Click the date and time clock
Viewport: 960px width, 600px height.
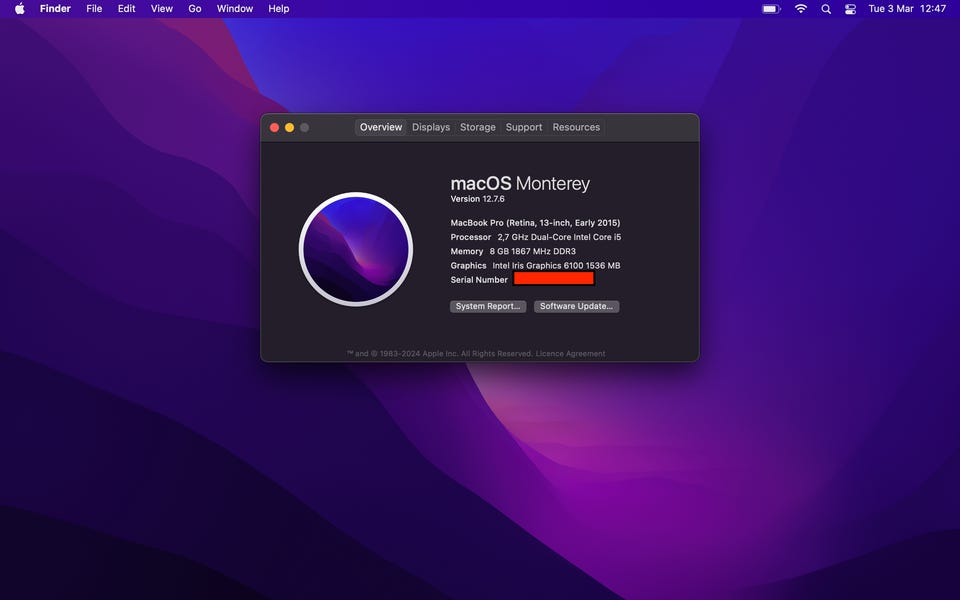pyautogui.click(x=907, y=9)
